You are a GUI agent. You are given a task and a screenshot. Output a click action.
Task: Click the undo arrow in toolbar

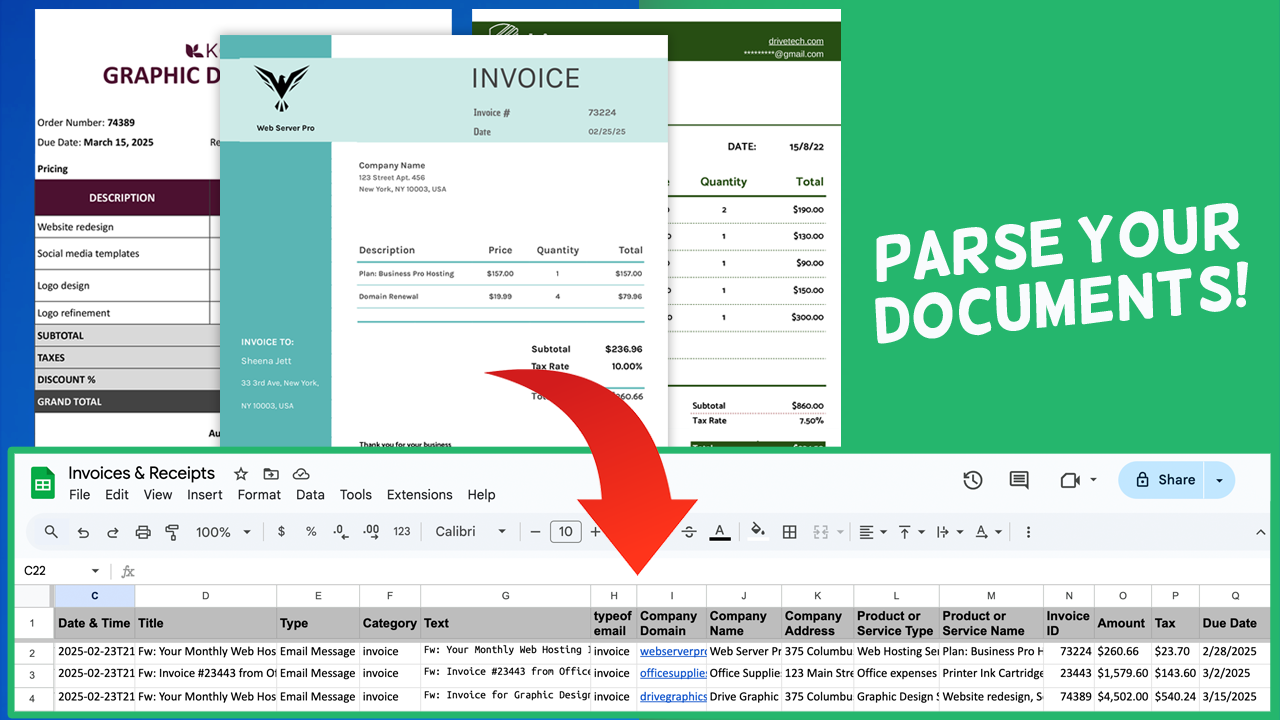[x=83, y=532]
